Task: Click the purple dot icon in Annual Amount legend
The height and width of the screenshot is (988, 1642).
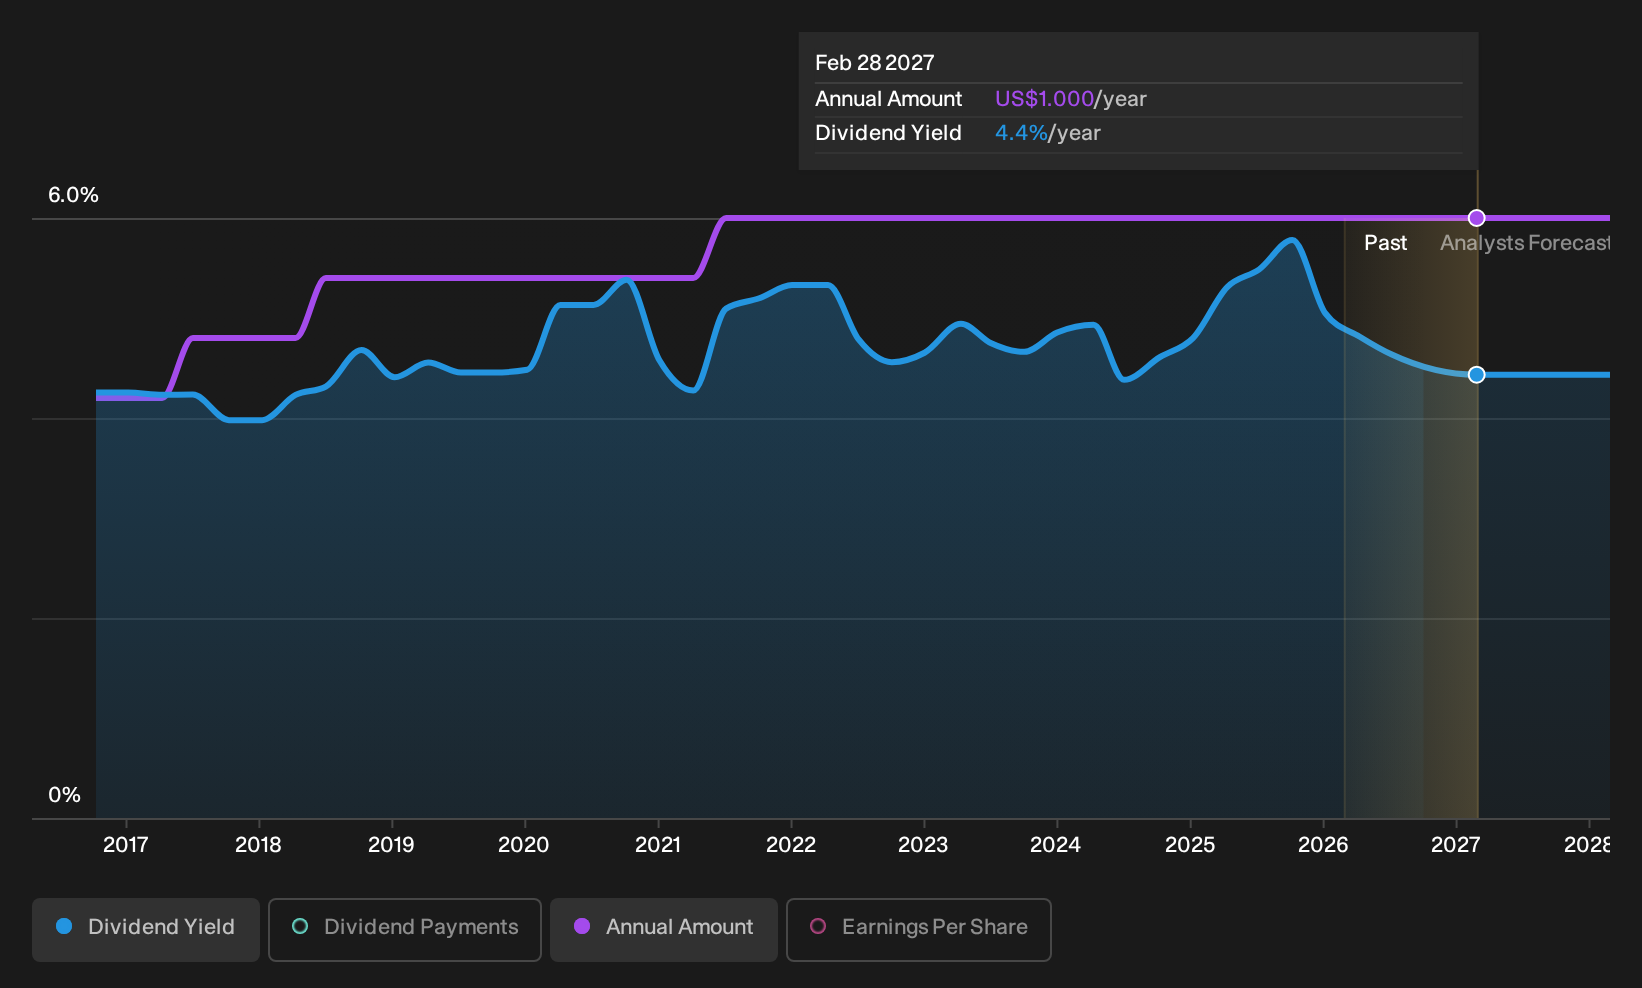Action: click(582, 926)
